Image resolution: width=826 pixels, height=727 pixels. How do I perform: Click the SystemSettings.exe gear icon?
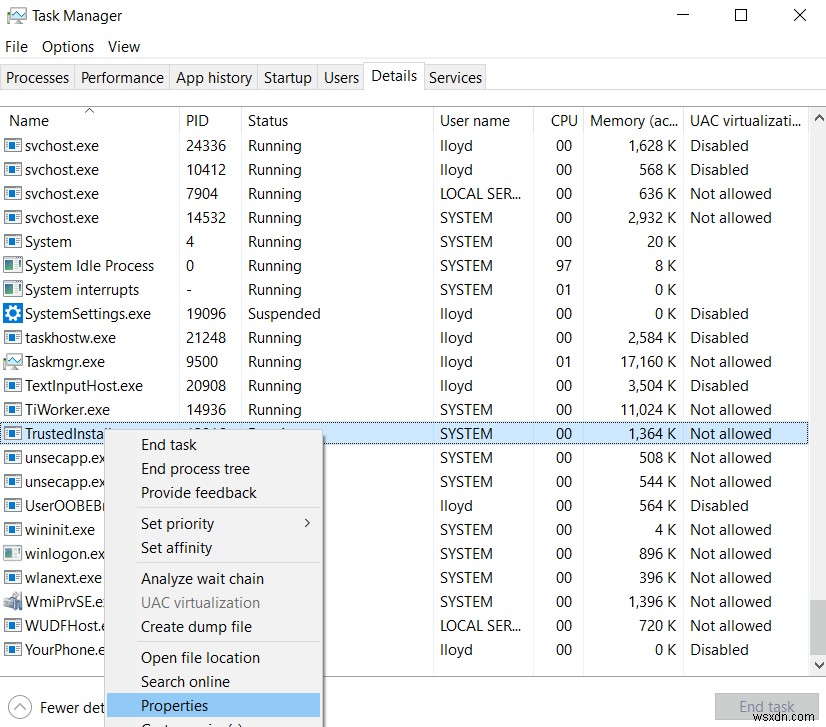coord(14,313)
